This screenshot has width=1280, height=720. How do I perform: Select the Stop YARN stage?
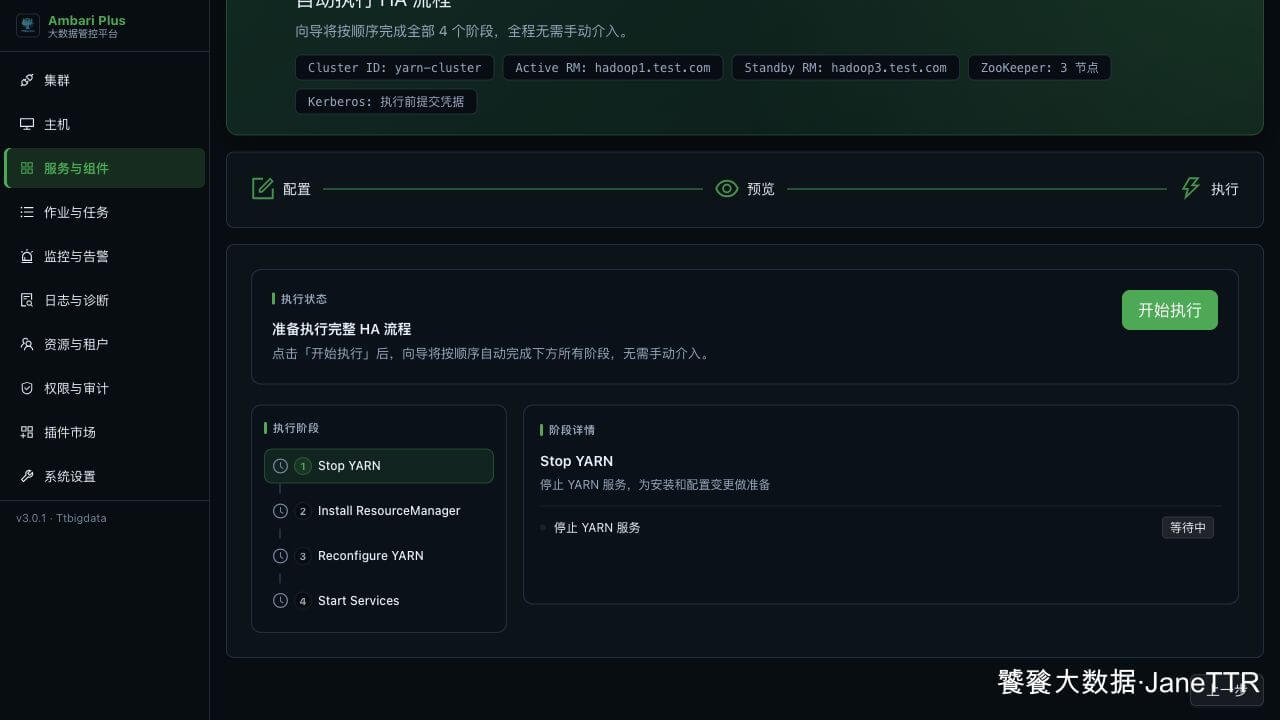pyautogui.click(x=379, y=466)
